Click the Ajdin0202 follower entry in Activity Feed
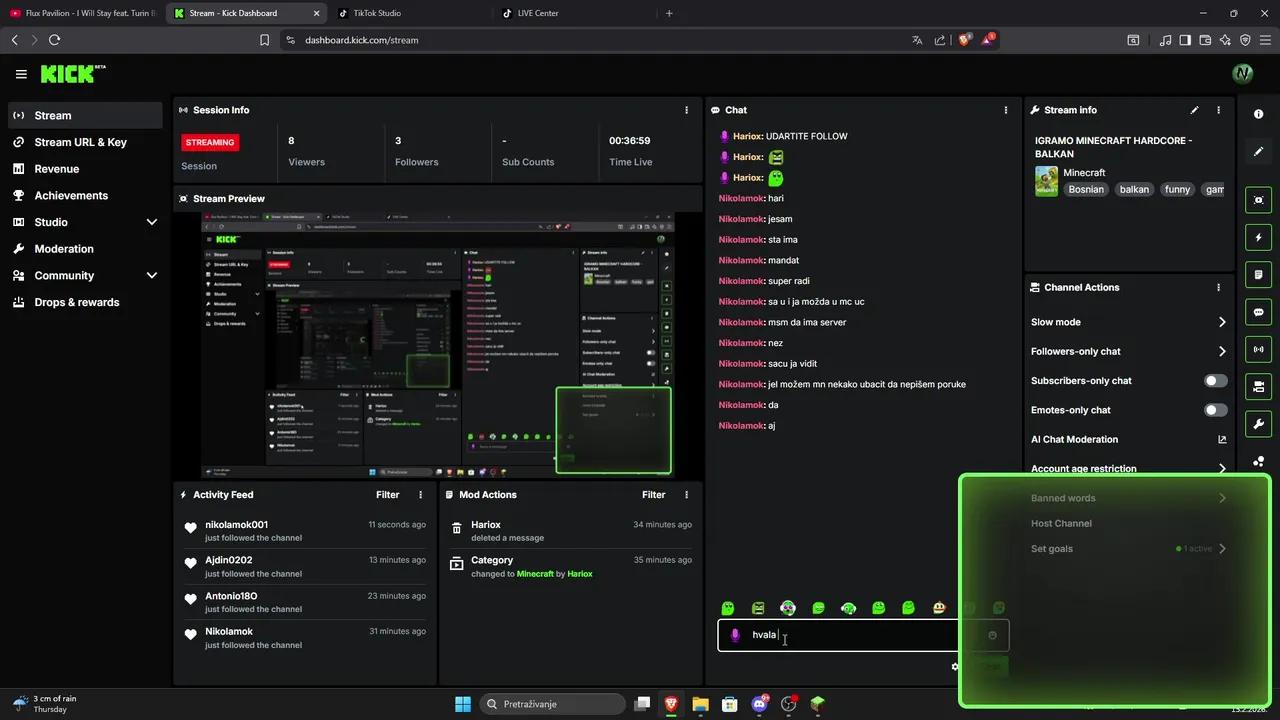Screen dimensions: 1280x720 (305, 566)
